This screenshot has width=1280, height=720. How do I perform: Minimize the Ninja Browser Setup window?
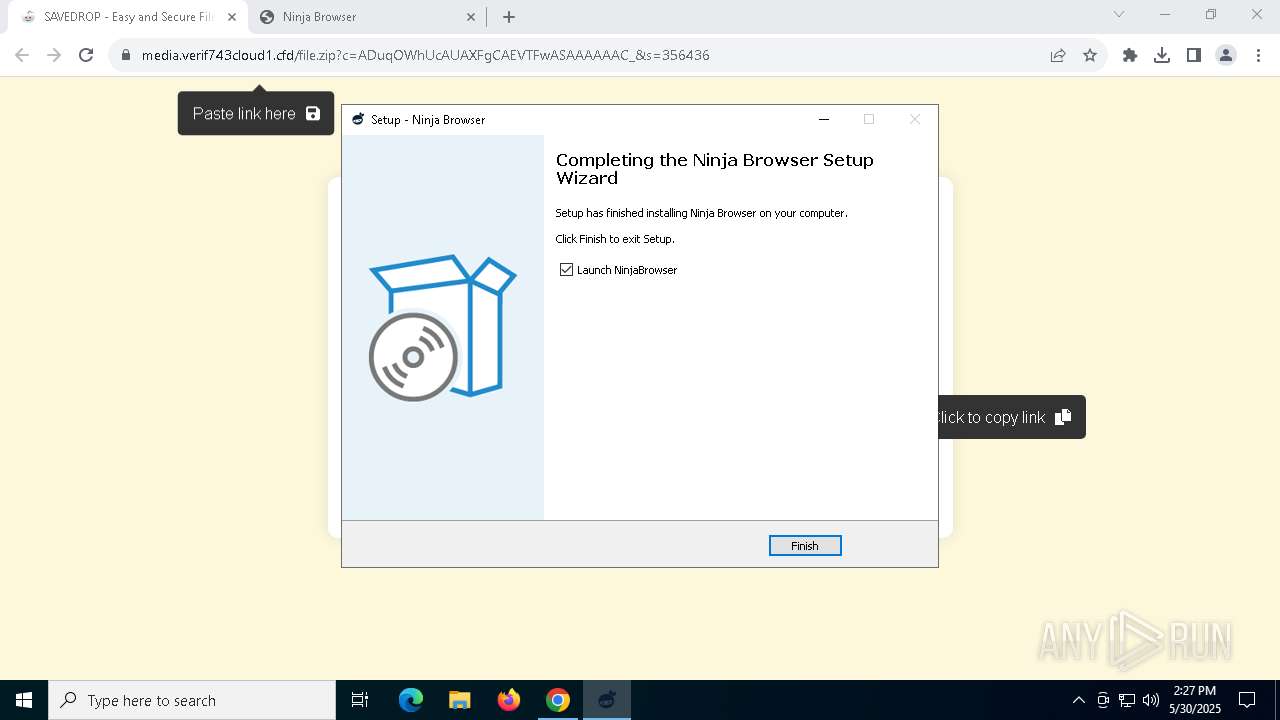tap(824, 119)
